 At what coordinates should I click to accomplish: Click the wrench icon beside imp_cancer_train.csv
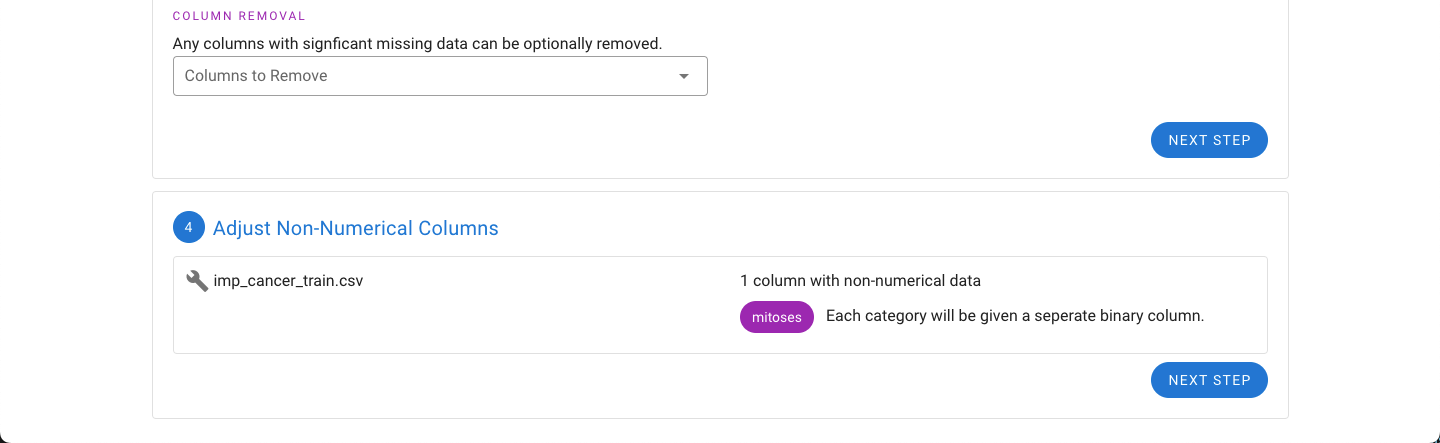coord(197,281)
